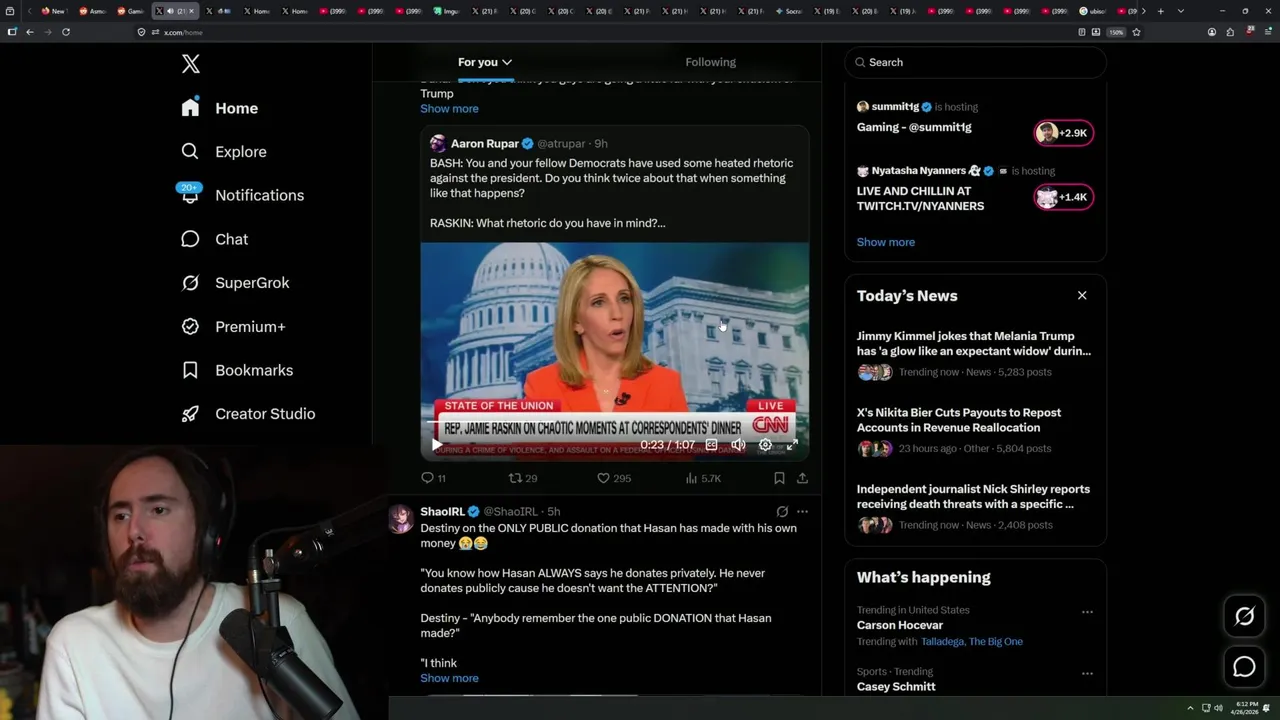This screenshot has width=1280, height=720.
Task: Toggle closed captions on the CNN video
Action: (711, 445)
